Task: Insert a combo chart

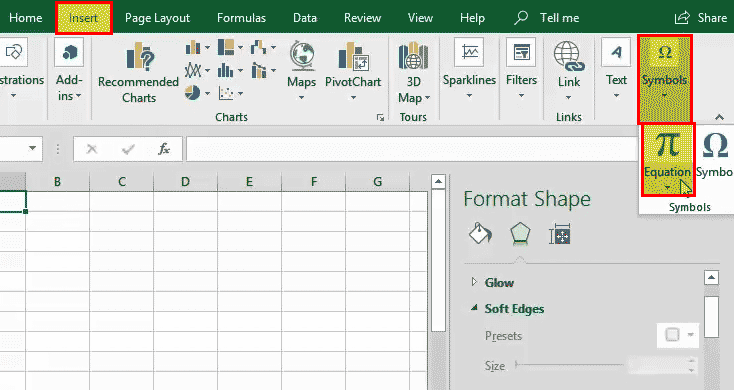Action: click(263, 71)
